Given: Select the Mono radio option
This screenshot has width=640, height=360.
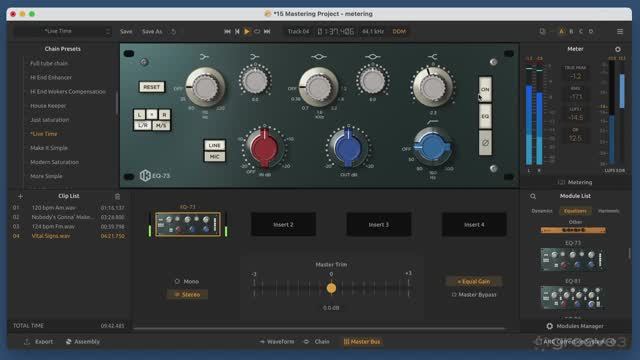Looking at the screenshot, I should pyautogui.click(x=187, y=282).
